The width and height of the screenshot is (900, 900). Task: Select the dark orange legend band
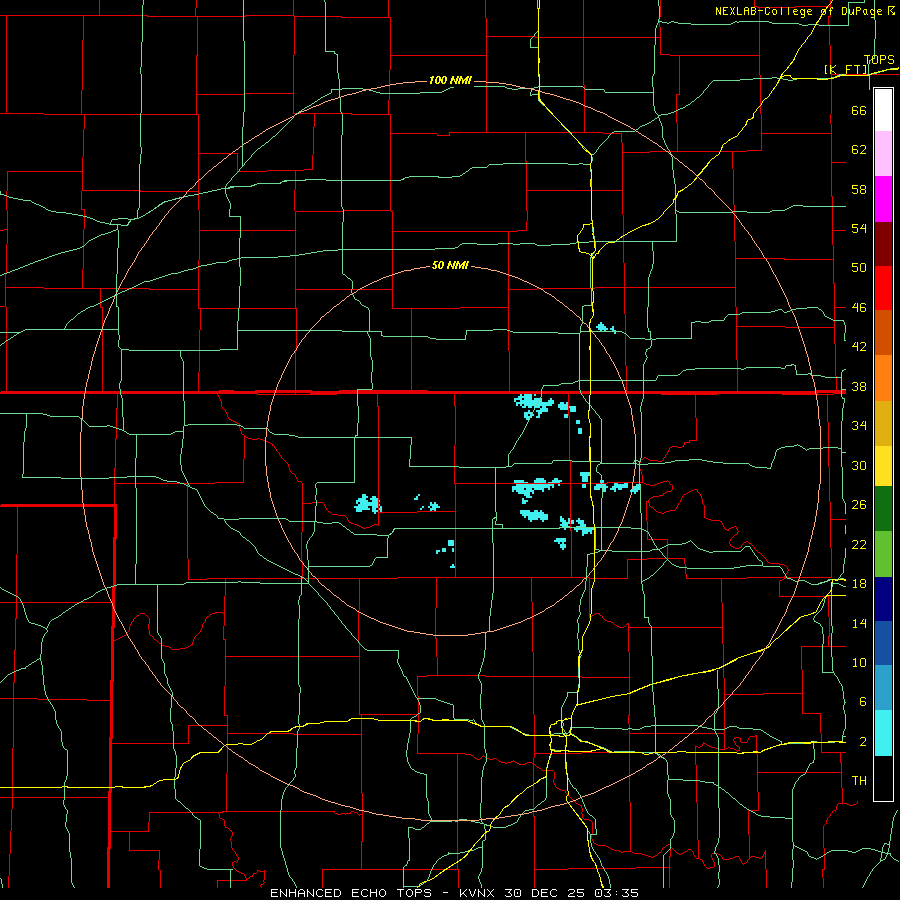pos(883,333)
